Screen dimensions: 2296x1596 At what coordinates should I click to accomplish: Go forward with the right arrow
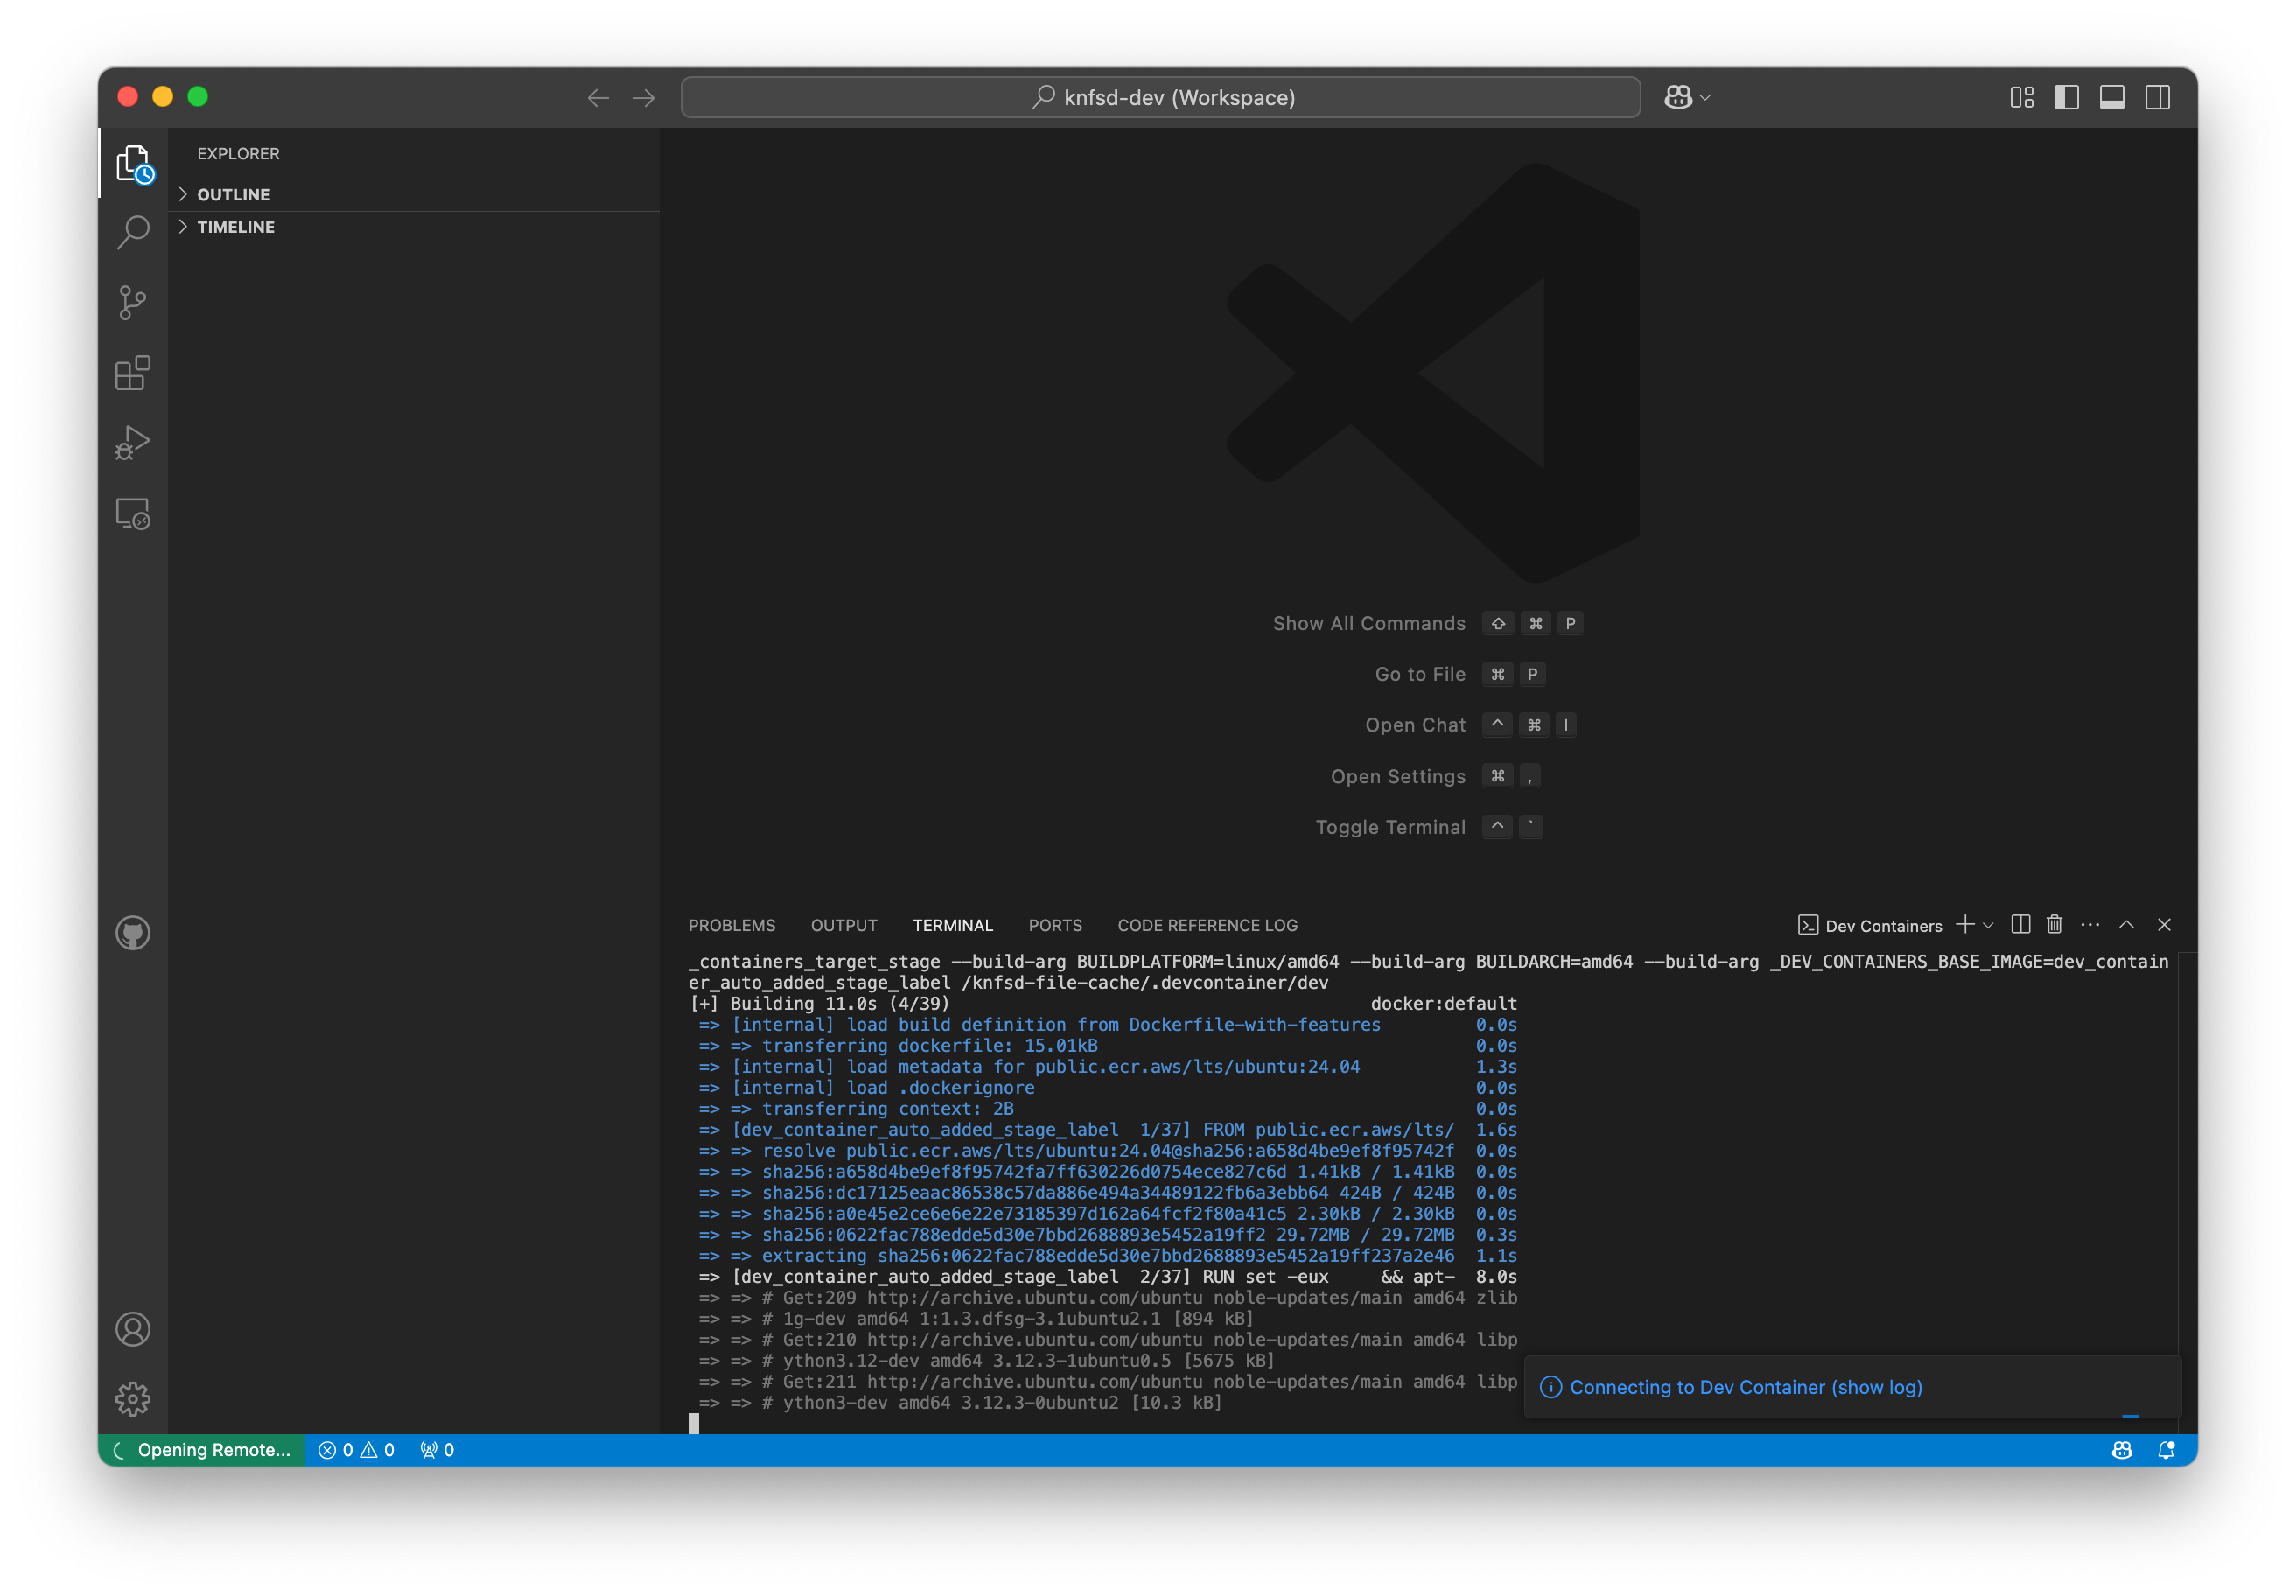pos(644,97)
